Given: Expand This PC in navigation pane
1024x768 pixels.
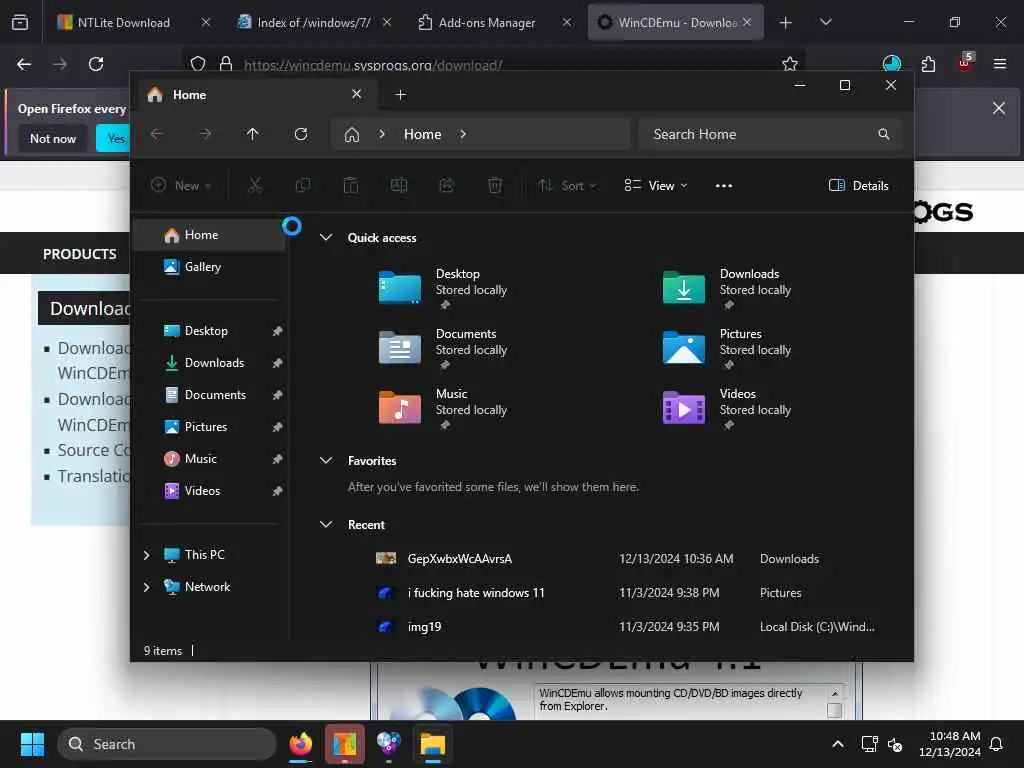Looking at the screenshot, I should [146, 554].
